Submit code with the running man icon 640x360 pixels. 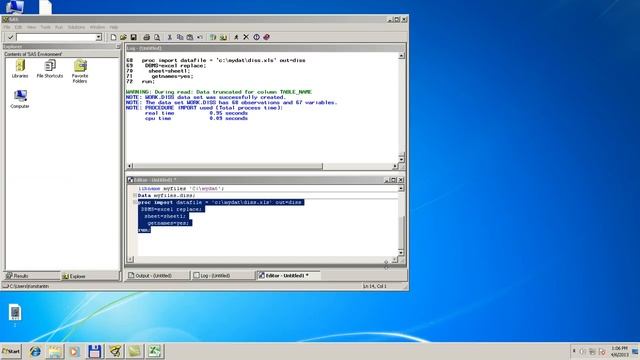236,37
